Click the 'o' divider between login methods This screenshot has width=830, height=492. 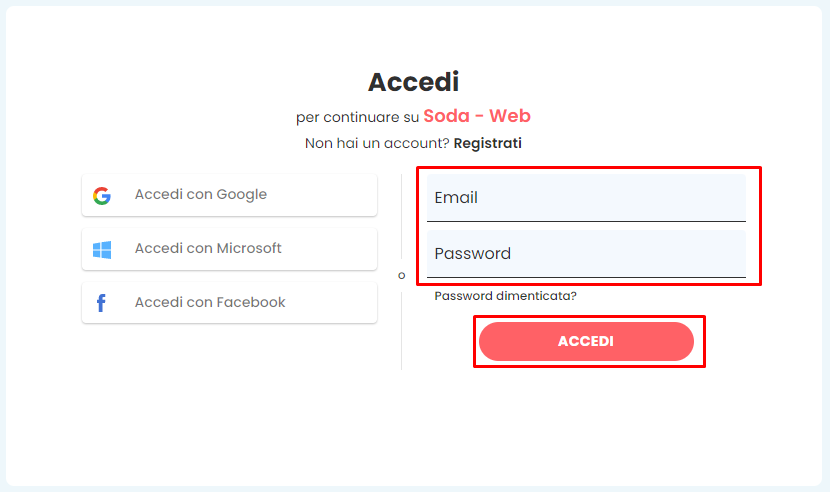[401, 275]
